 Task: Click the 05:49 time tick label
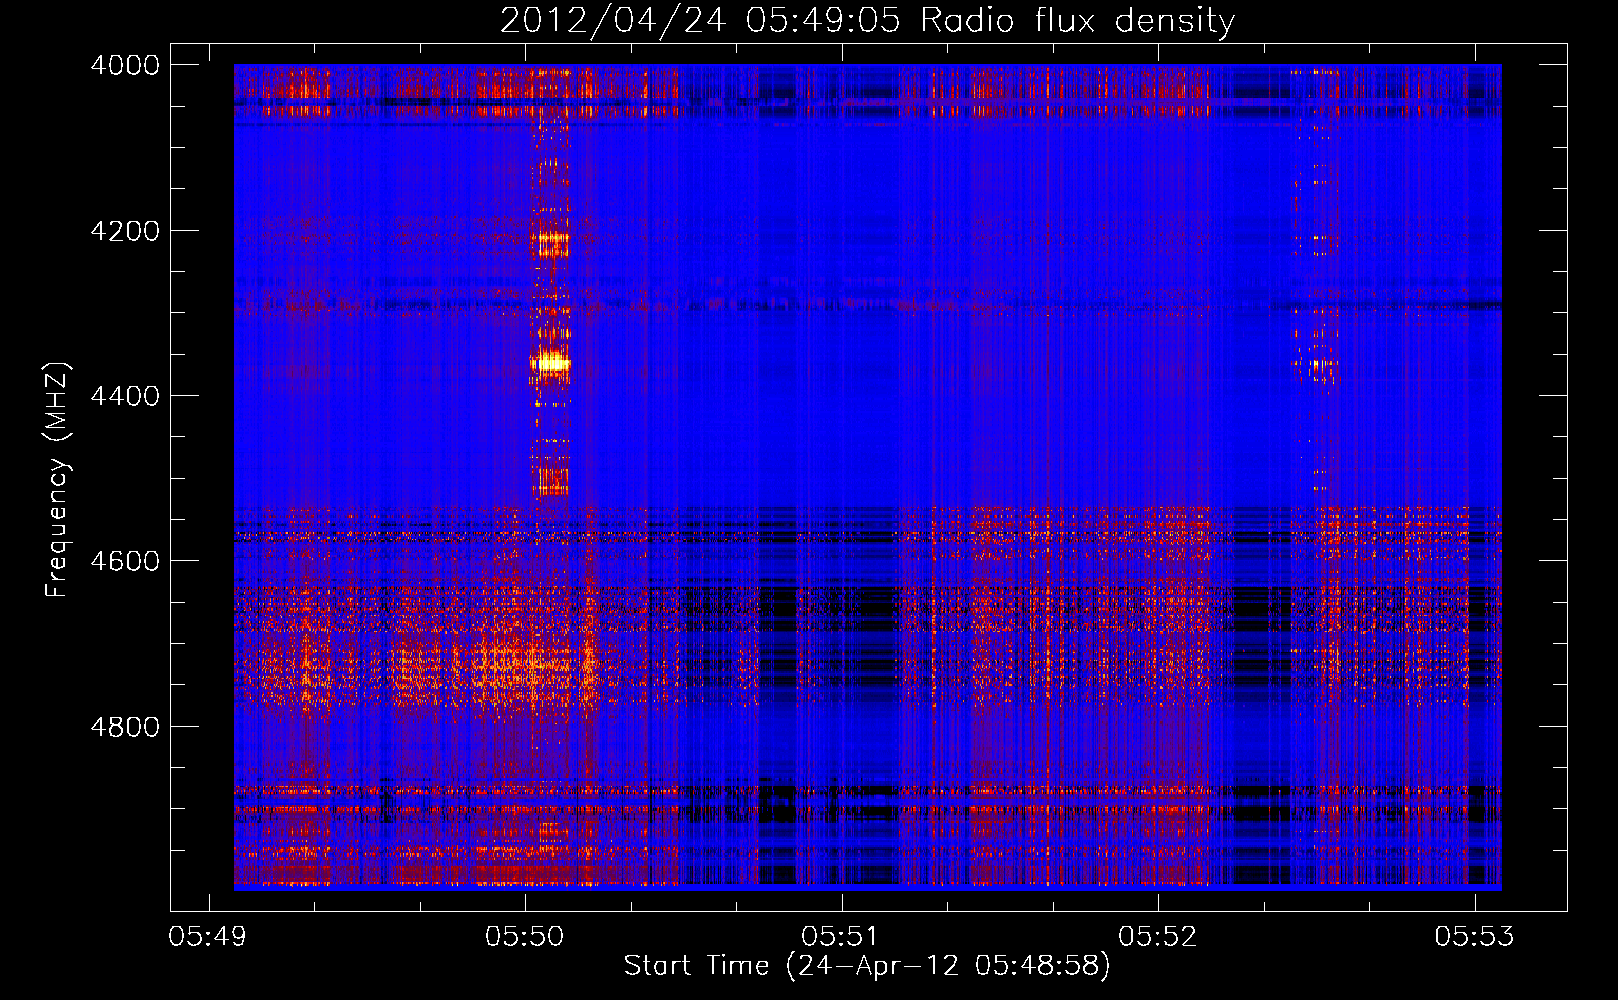tap(208, 937)
